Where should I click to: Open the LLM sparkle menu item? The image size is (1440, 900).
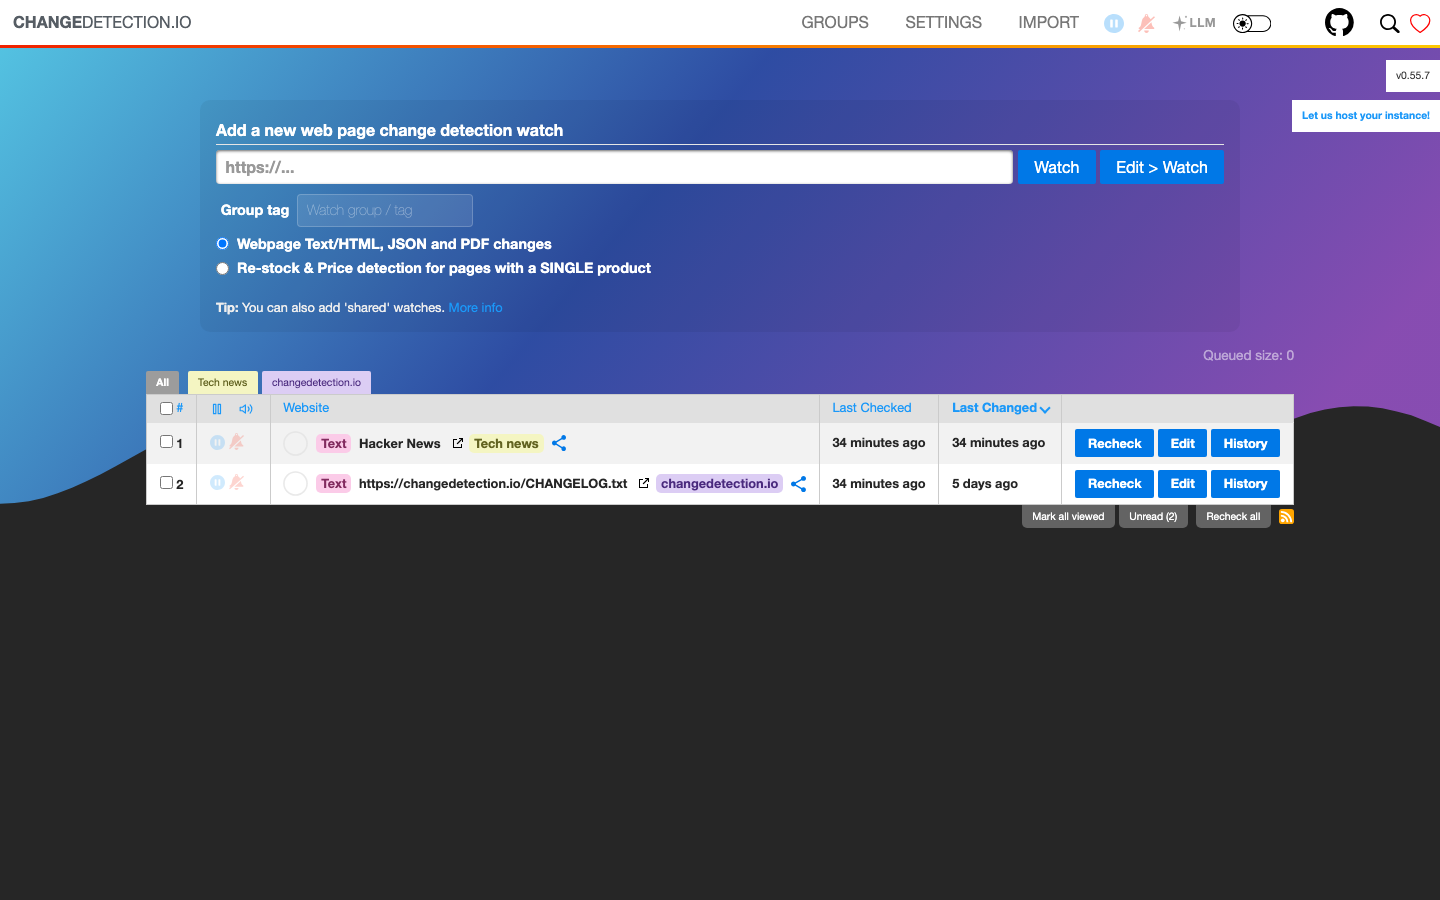[x=1194, y=23]
